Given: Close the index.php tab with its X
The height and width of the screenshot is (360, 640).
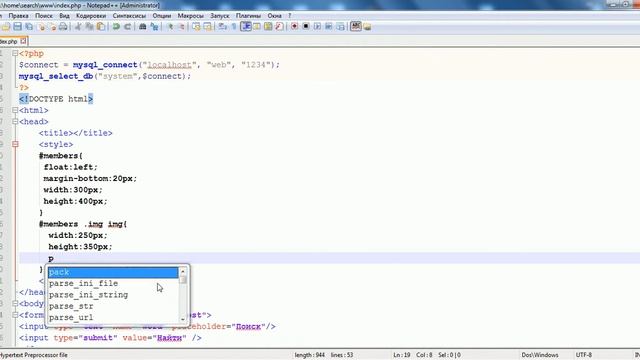Looking at the screenshot, I should click(23, 41).
